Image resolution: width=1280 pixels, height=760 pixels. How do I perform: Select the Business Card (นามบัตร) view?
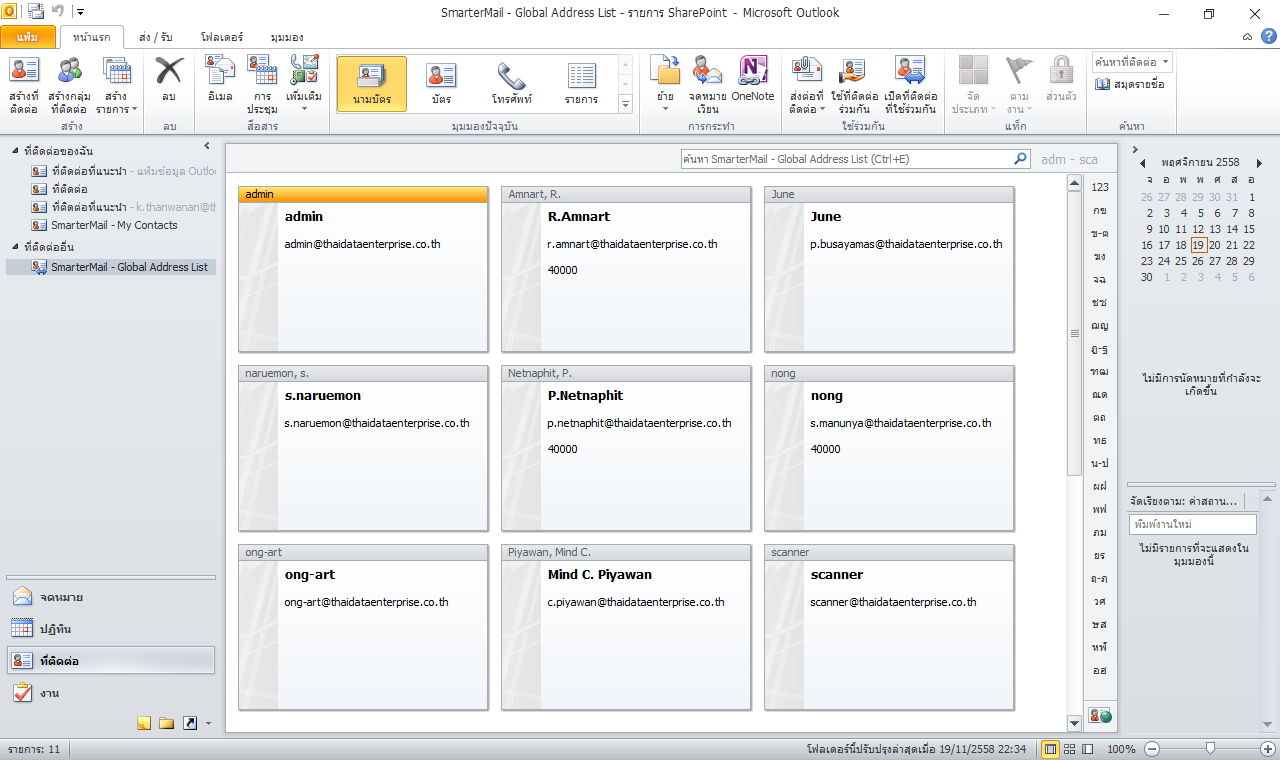372,84
